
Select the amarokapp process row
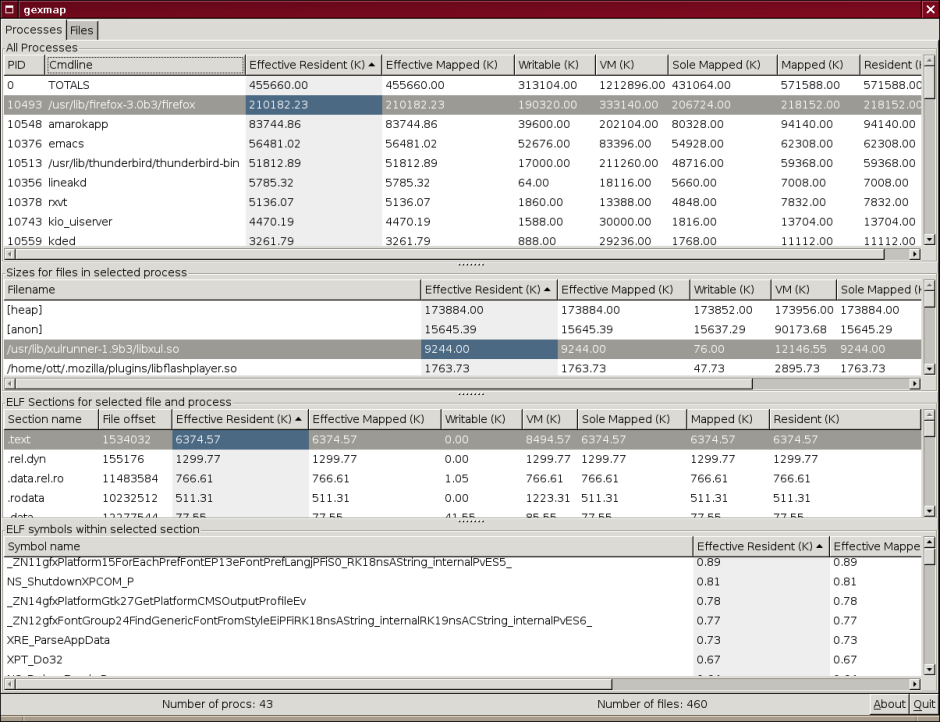click(x=462, y=124)
